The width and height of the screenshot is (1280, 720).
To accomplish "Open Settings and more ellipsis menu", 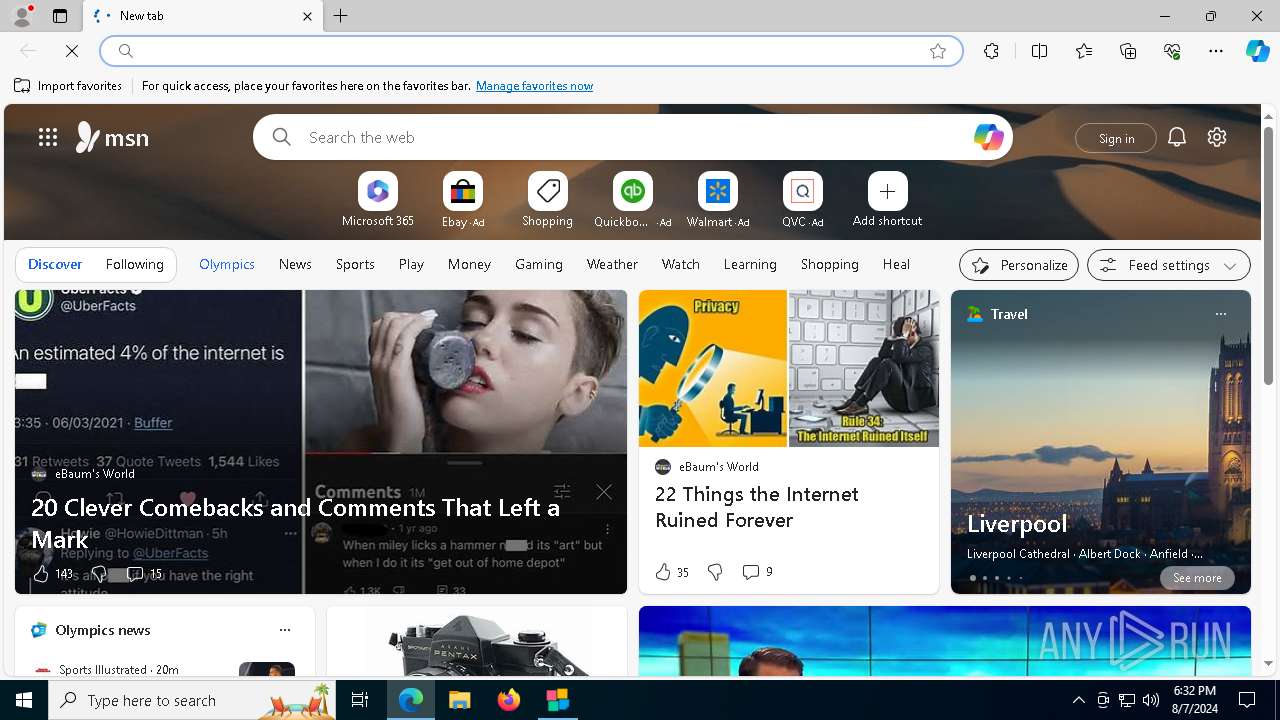I will click(1216, 51).
